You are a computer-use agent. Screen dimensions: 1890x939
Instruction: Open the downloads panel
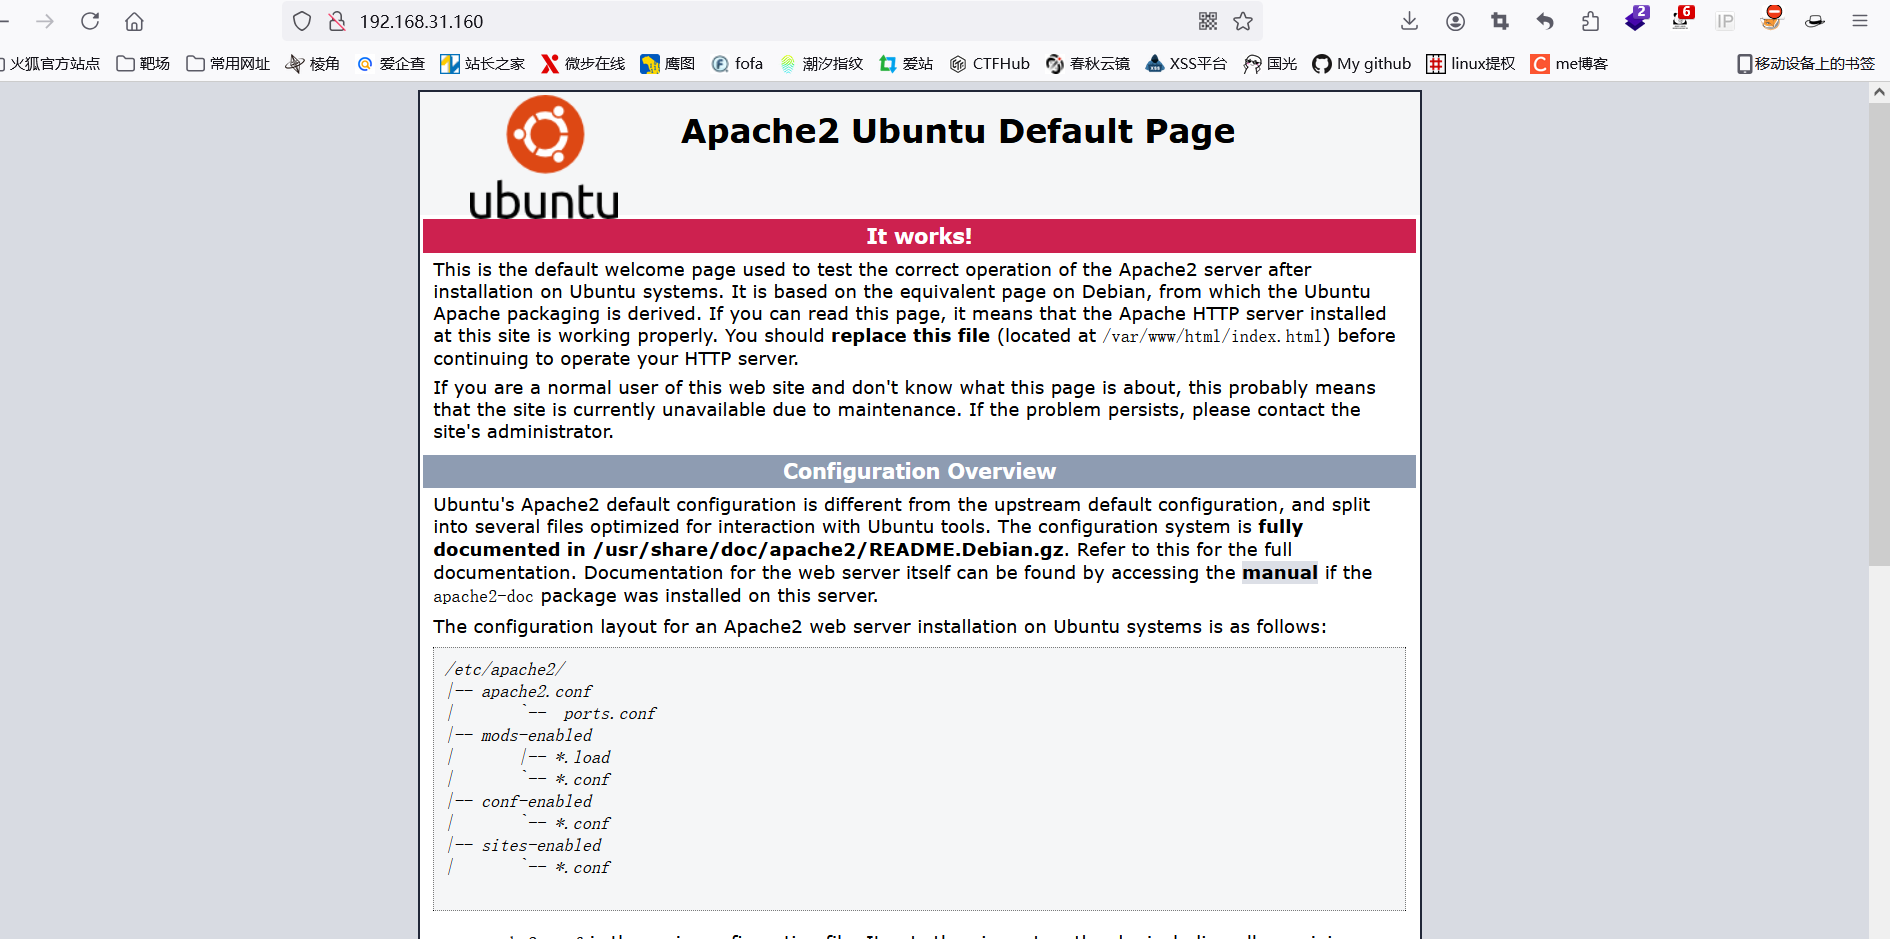pos(1409,21)
